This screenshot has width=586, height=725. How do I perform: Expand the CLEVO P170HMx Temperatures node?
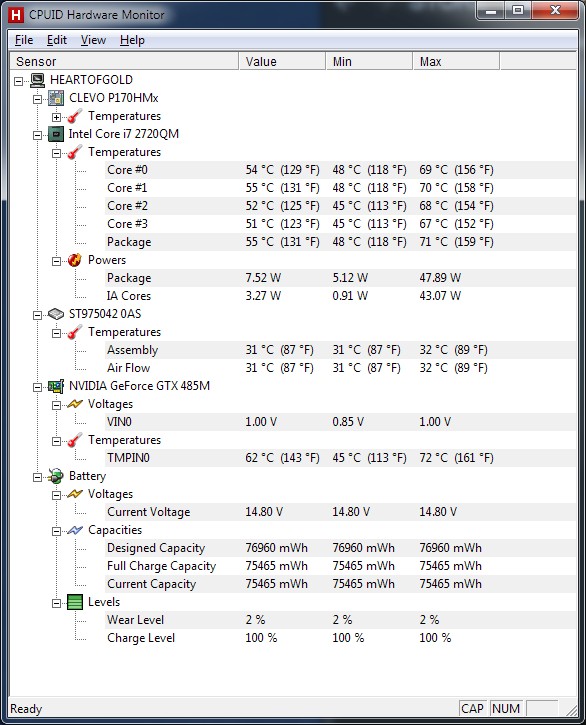click(x=56, y=117)
